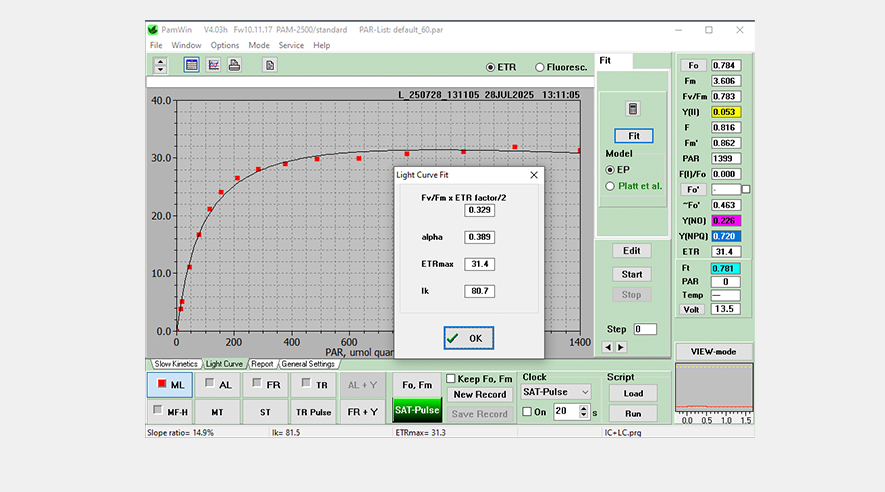
Task: Click the Run script button
Action: pyautogui.click(x=633, y=414)
